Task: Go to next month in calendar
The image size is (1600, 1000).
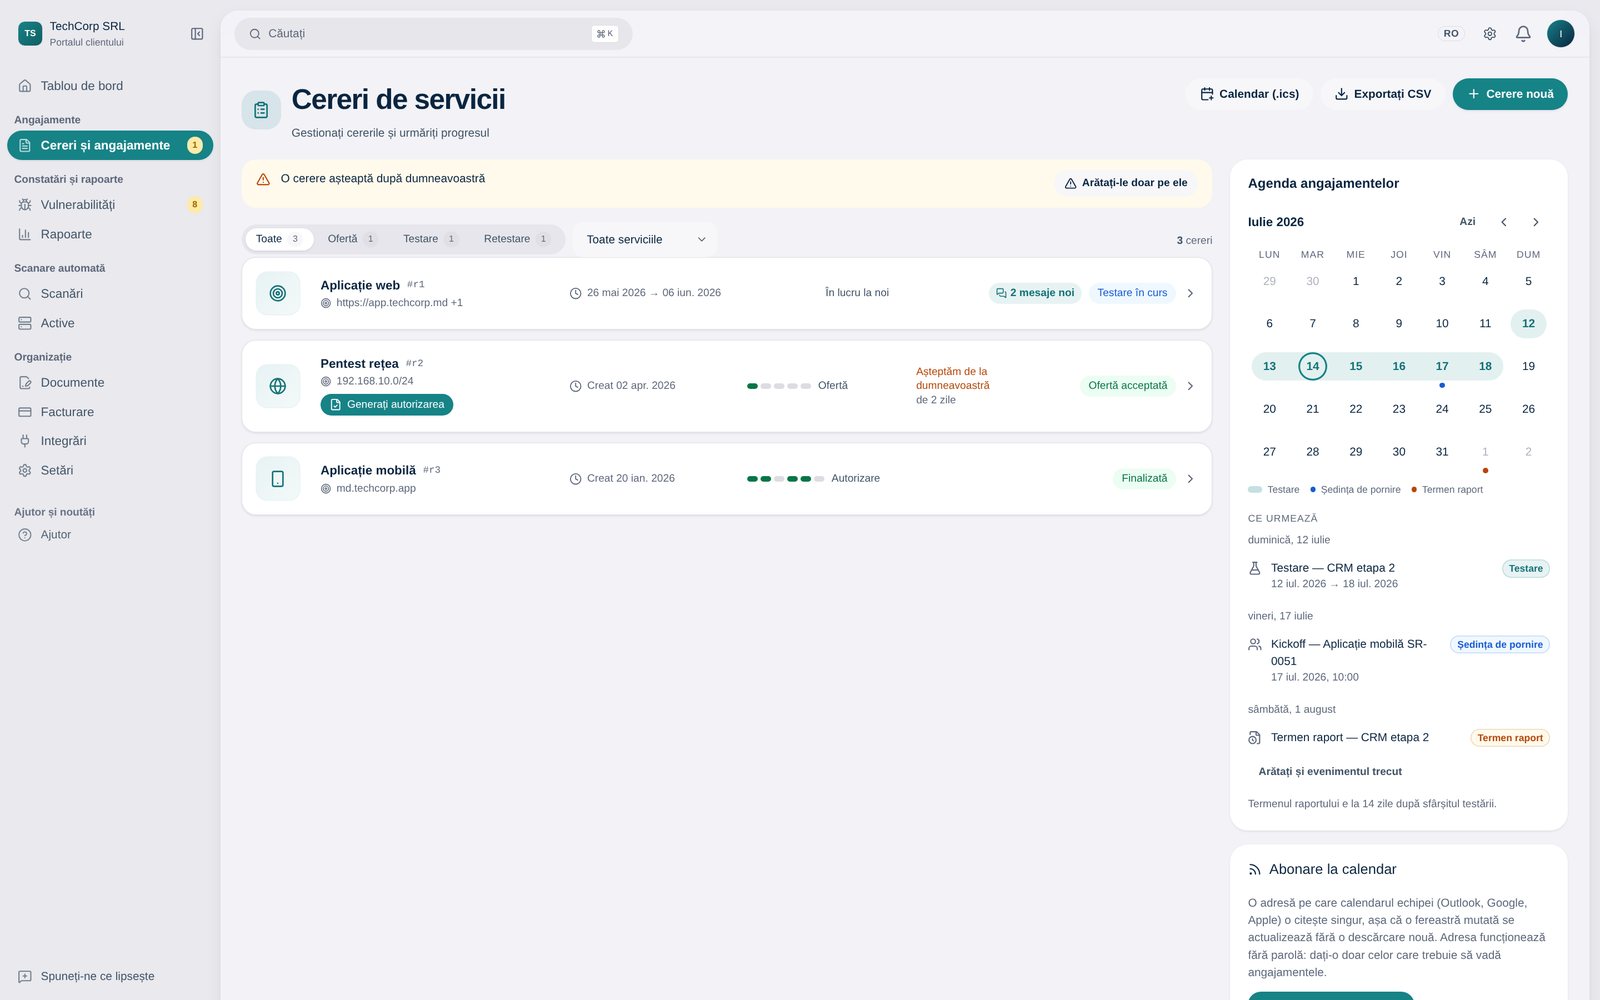Action: [1536, 222]
